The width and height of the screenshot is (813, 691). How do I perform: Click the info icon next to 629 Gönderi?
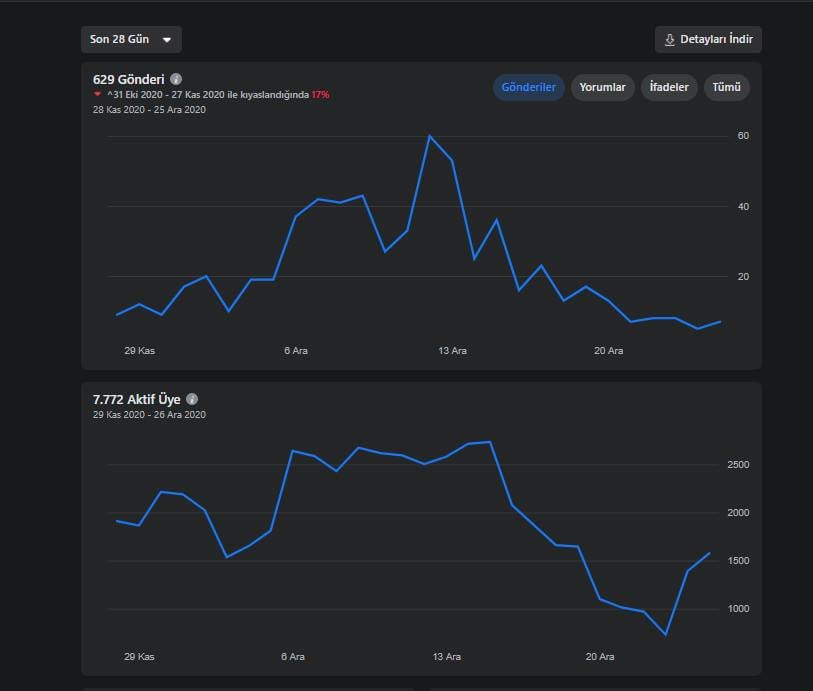point(176,79)
